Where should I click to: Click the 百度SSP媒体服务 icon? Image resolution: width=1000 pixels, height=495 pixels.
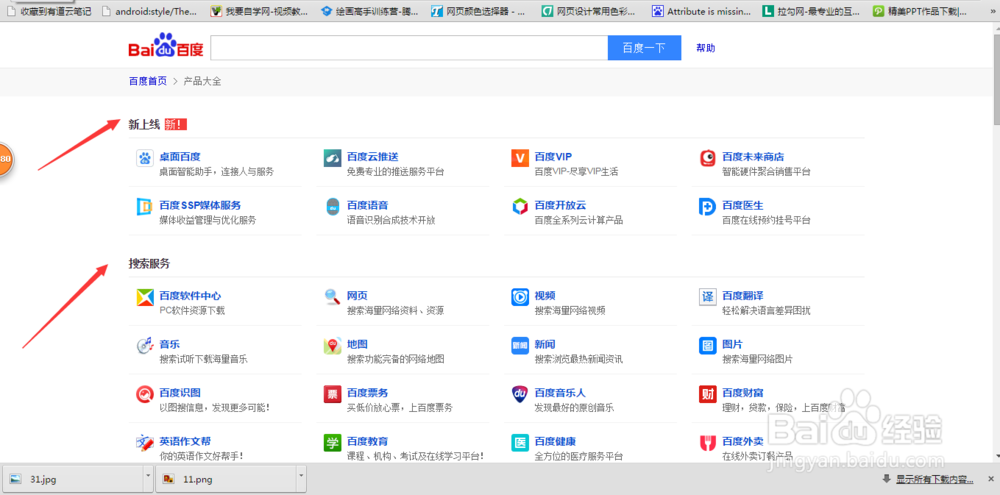coord(145,207)
